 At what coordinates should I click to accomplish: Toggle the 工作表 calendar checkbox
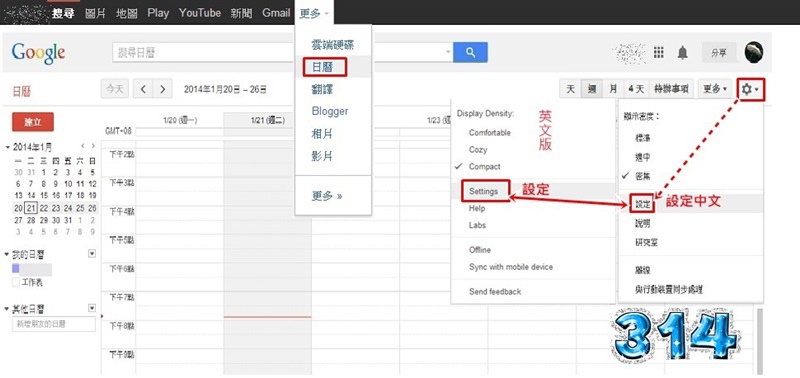click(x=16, y=282)
